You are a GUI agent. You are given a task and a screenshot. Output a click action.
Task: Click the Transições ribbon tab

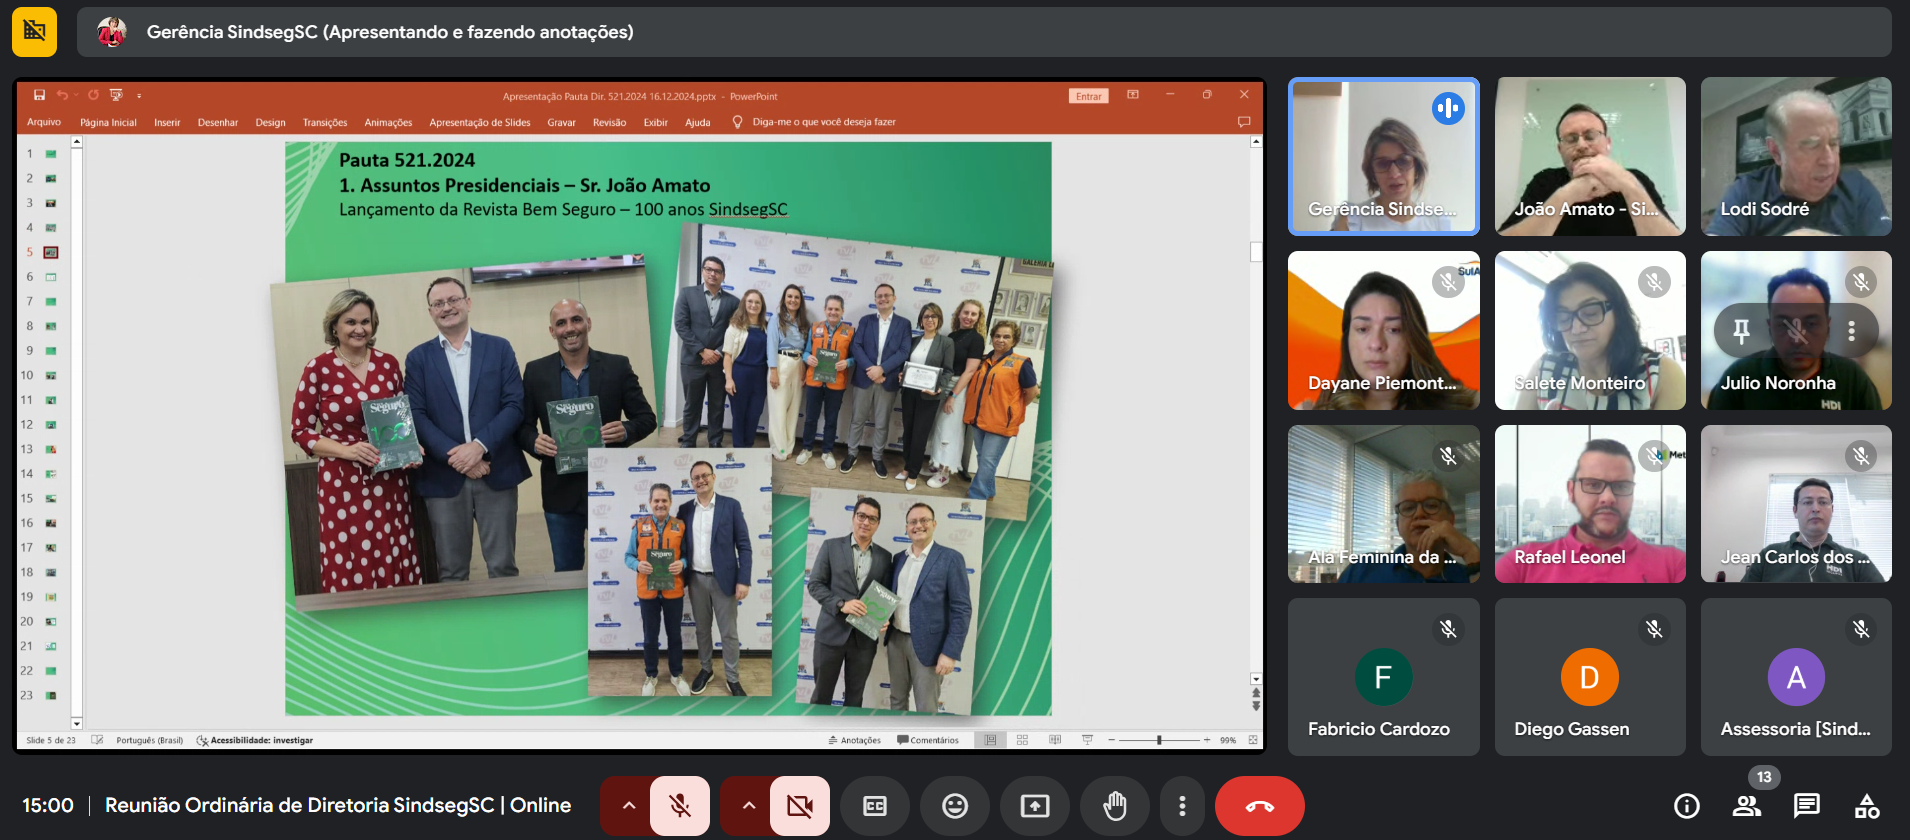[325, 123]
